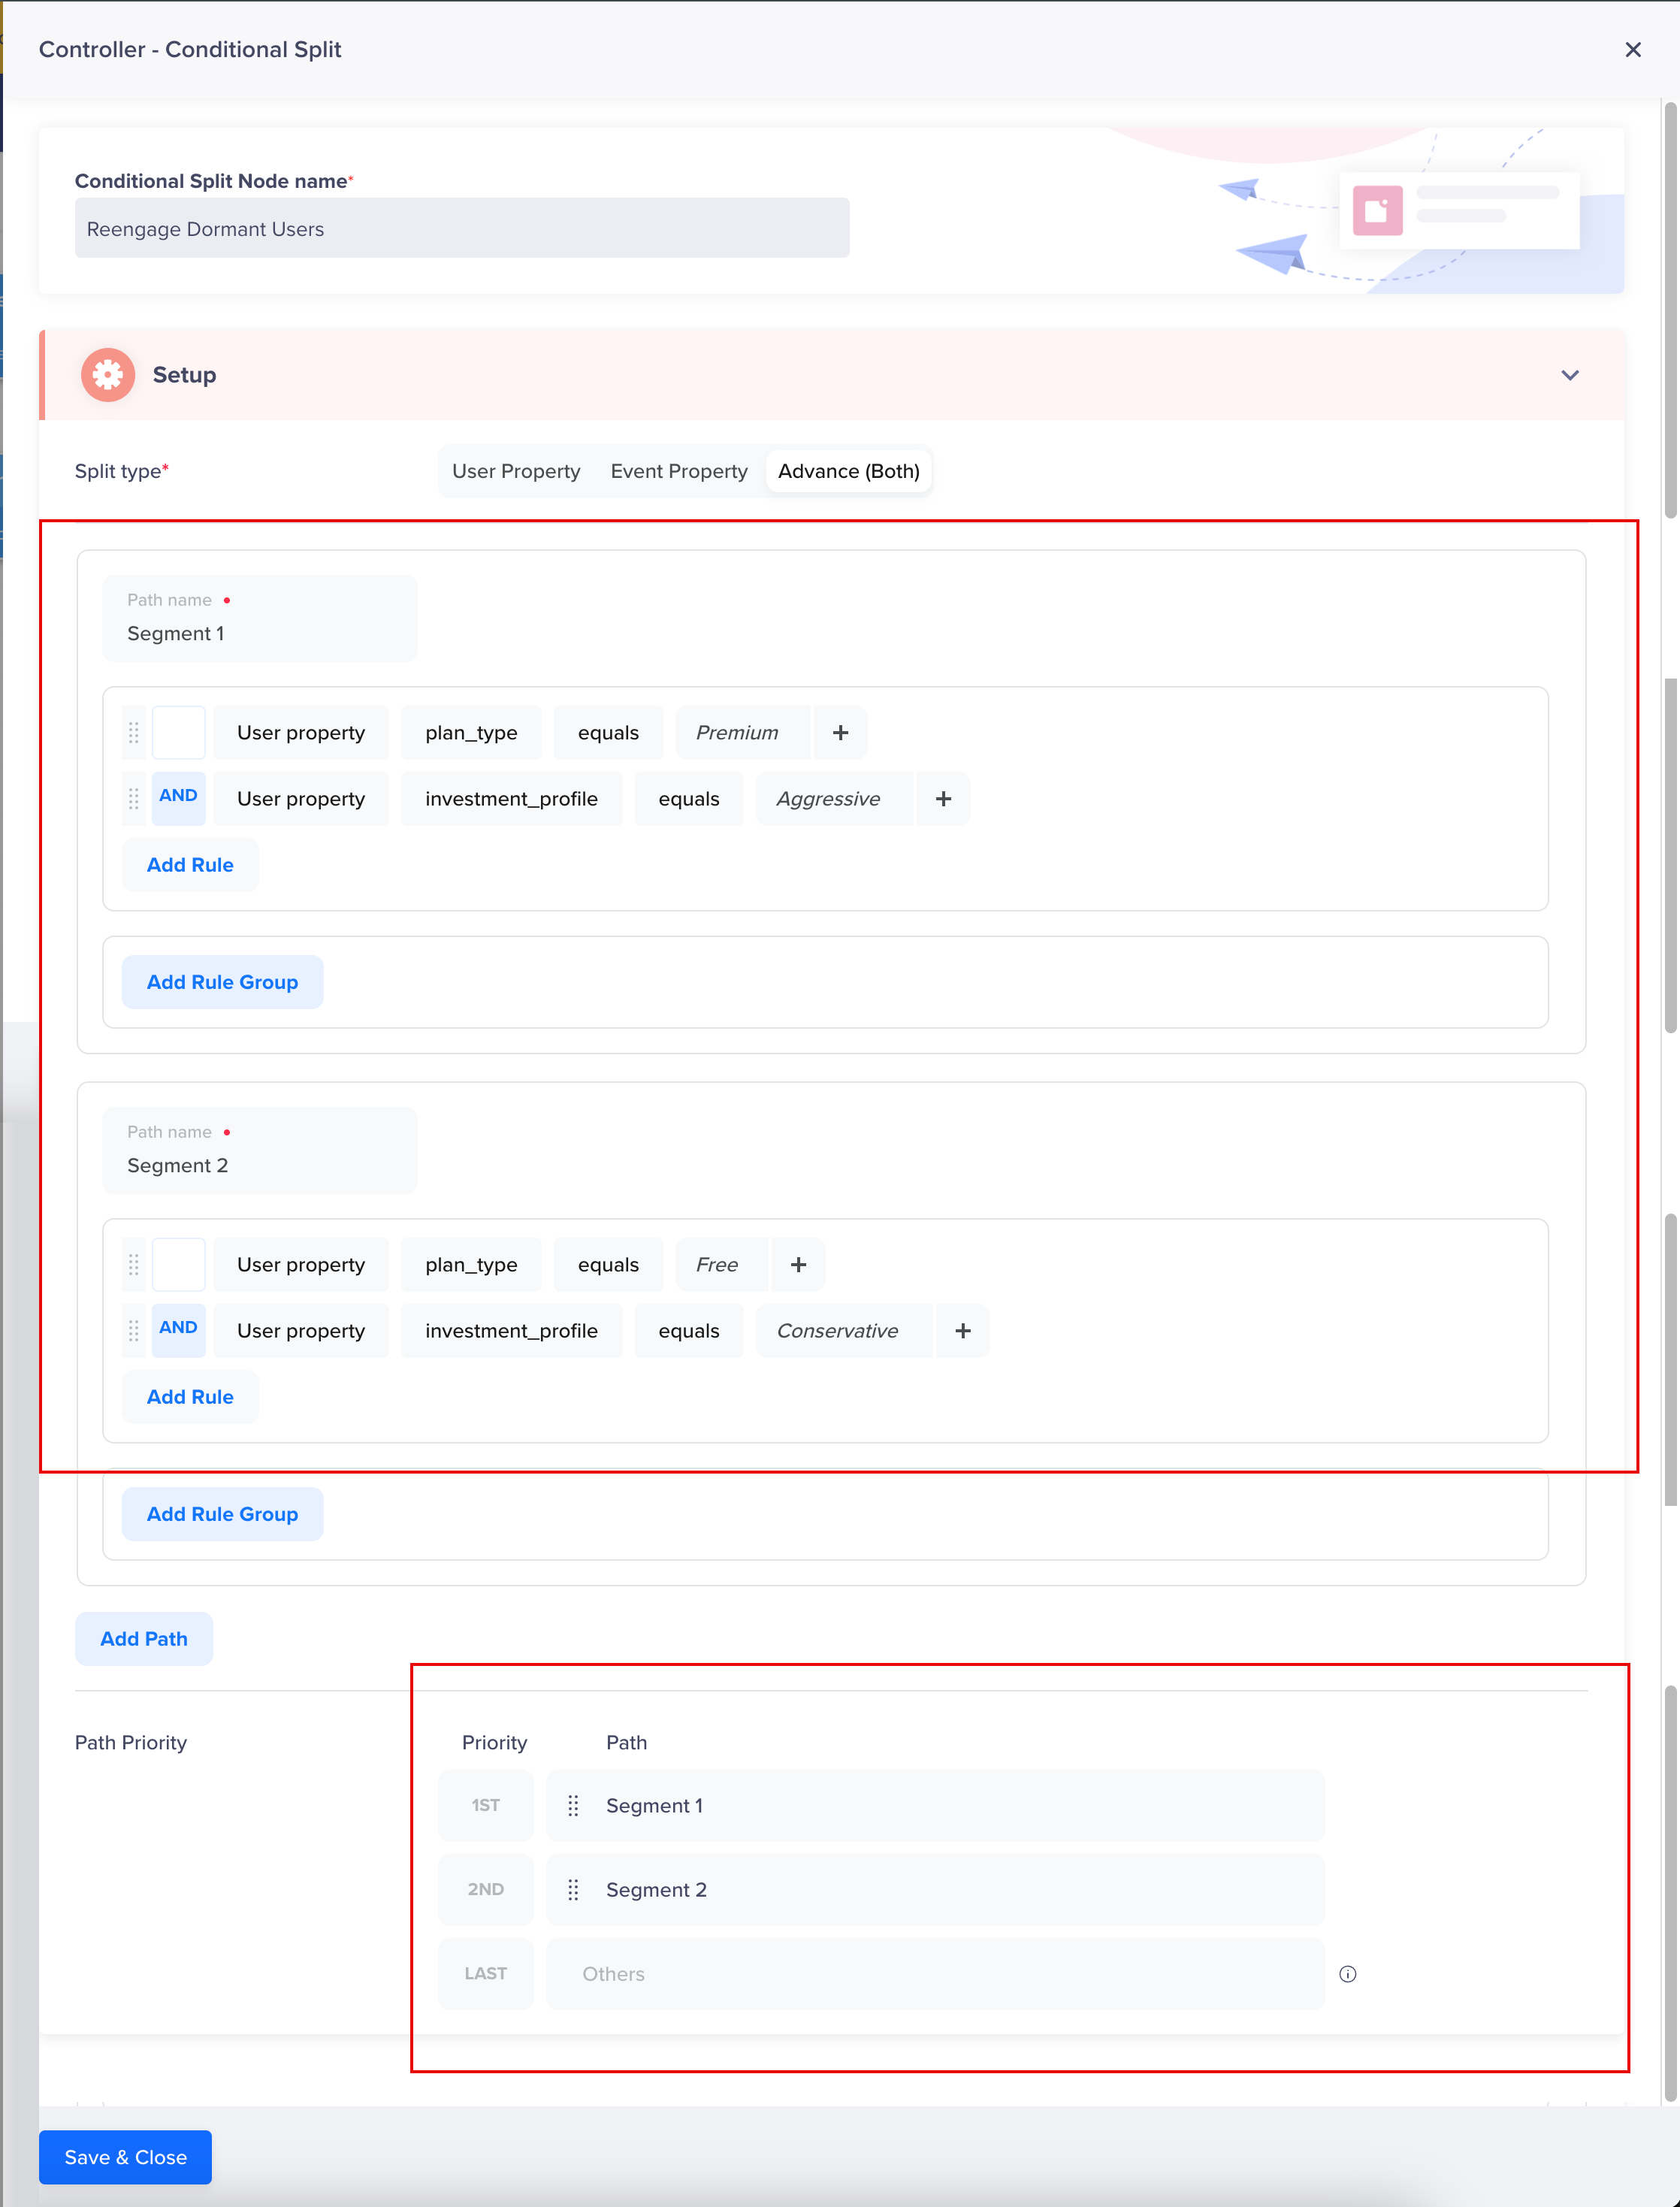Click the Save & Close button
Screen dimensions: 1680x2207
point(124,2157)
